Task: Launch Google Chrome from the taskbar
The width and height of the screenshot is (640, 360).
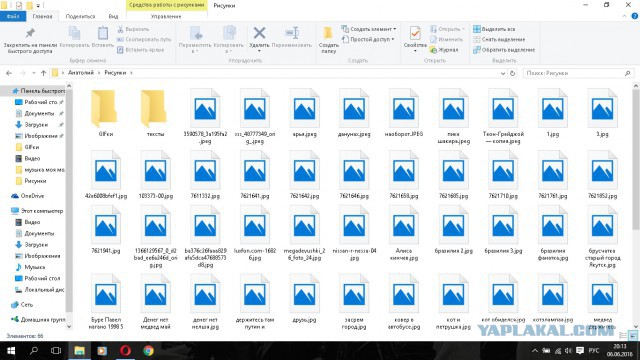Action: tap(148, 351)
